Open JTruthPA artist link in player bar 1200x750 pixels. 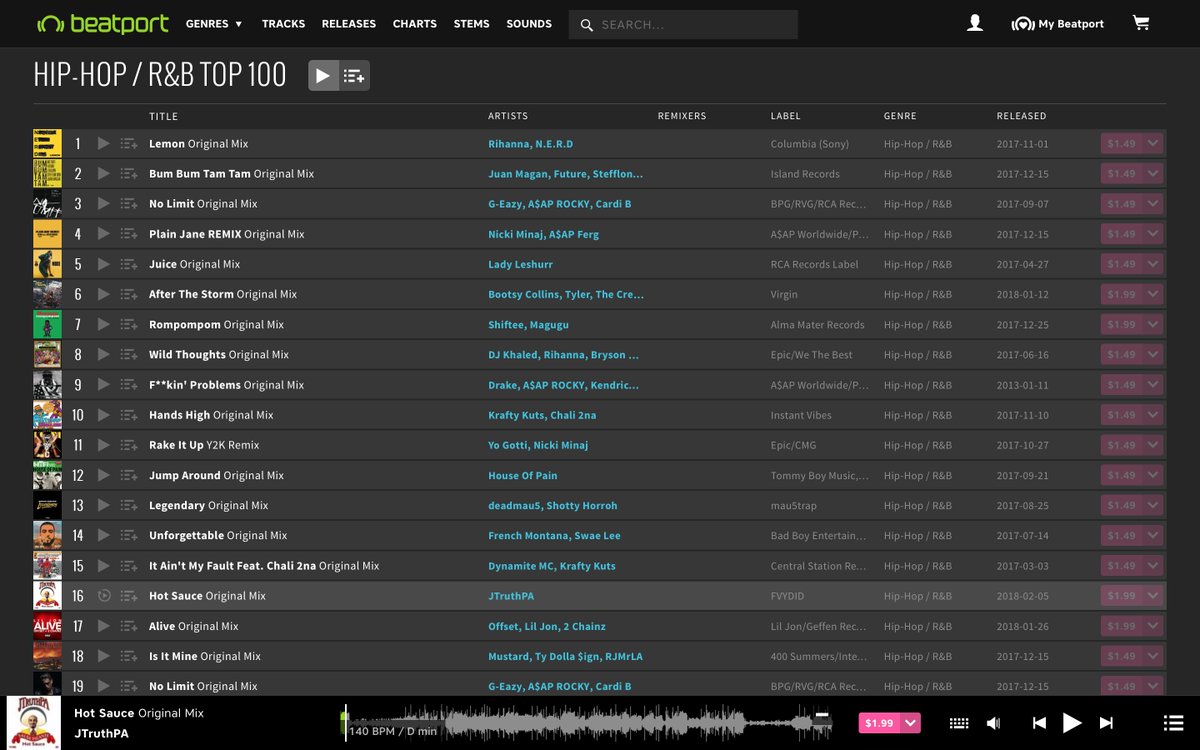pos(101,733)
